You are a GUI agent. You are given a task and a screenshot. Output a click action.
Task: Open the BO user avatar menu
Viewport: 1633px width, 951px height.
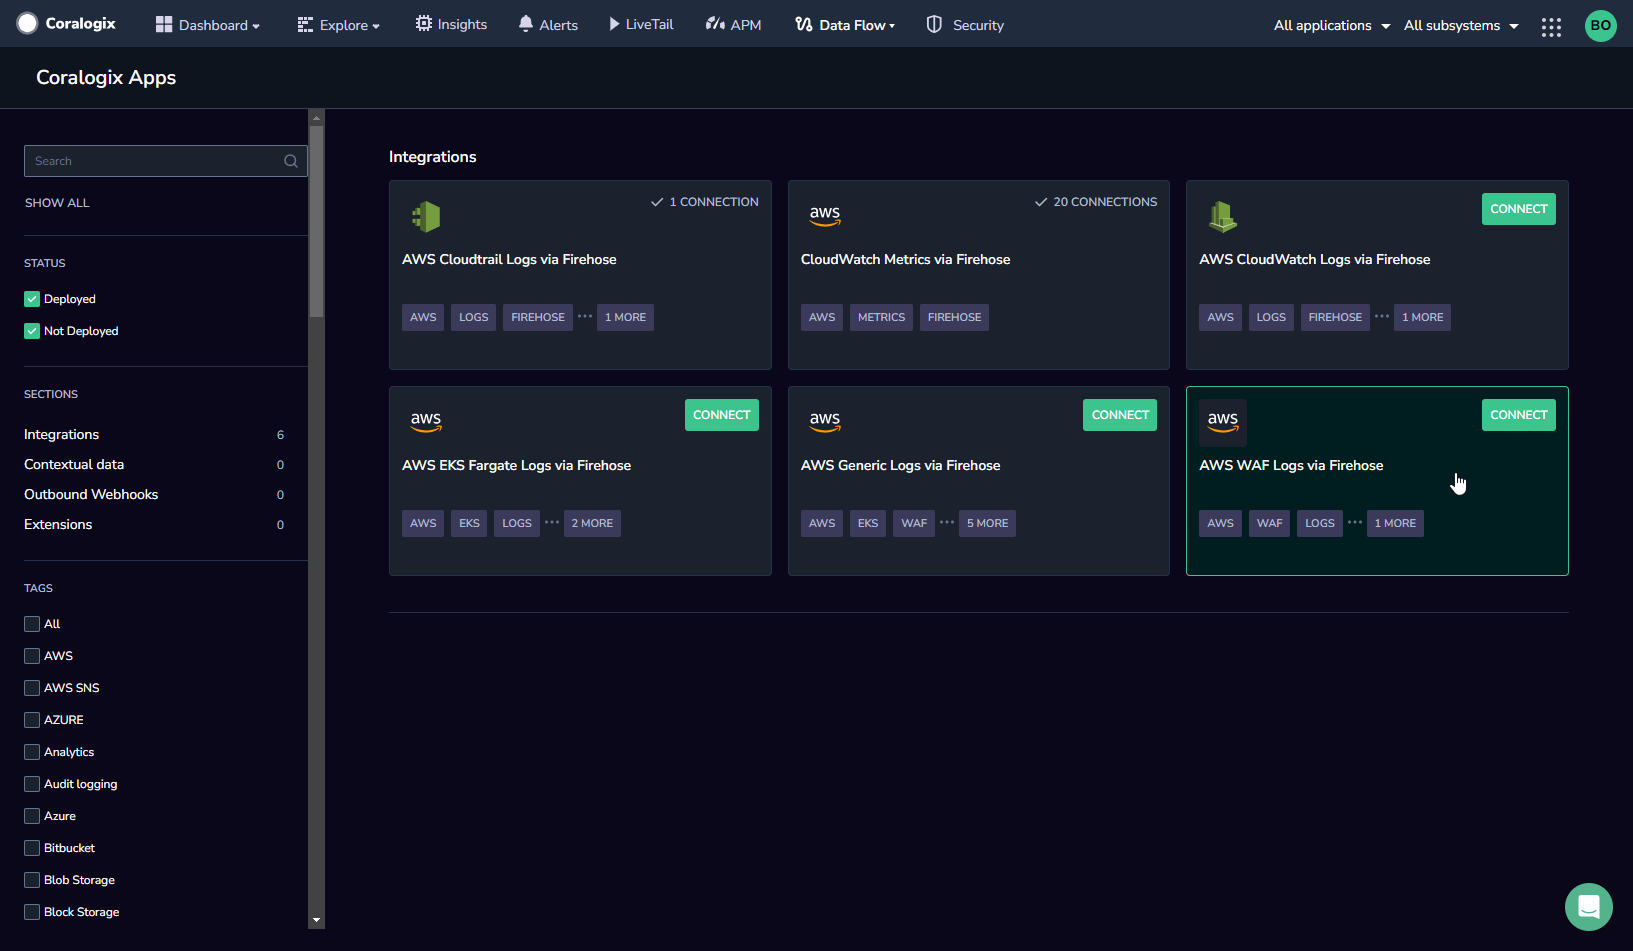(1600, 26)
